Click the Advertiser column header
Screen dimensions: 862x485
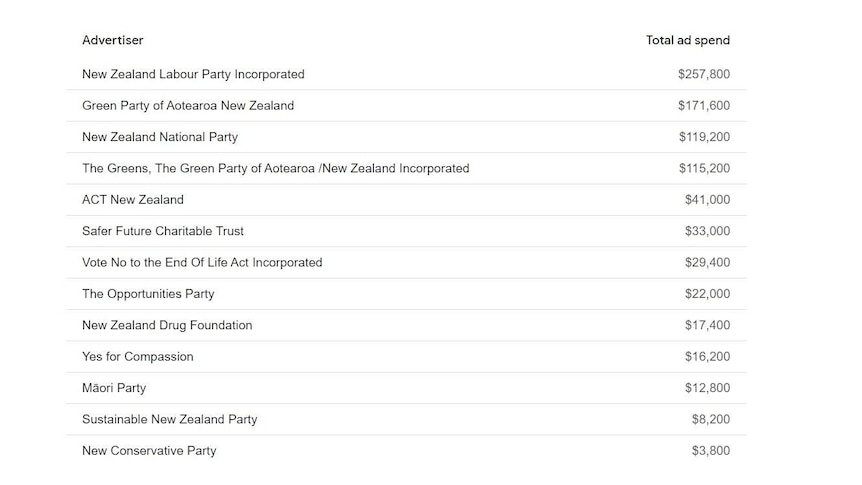[113, 40]
